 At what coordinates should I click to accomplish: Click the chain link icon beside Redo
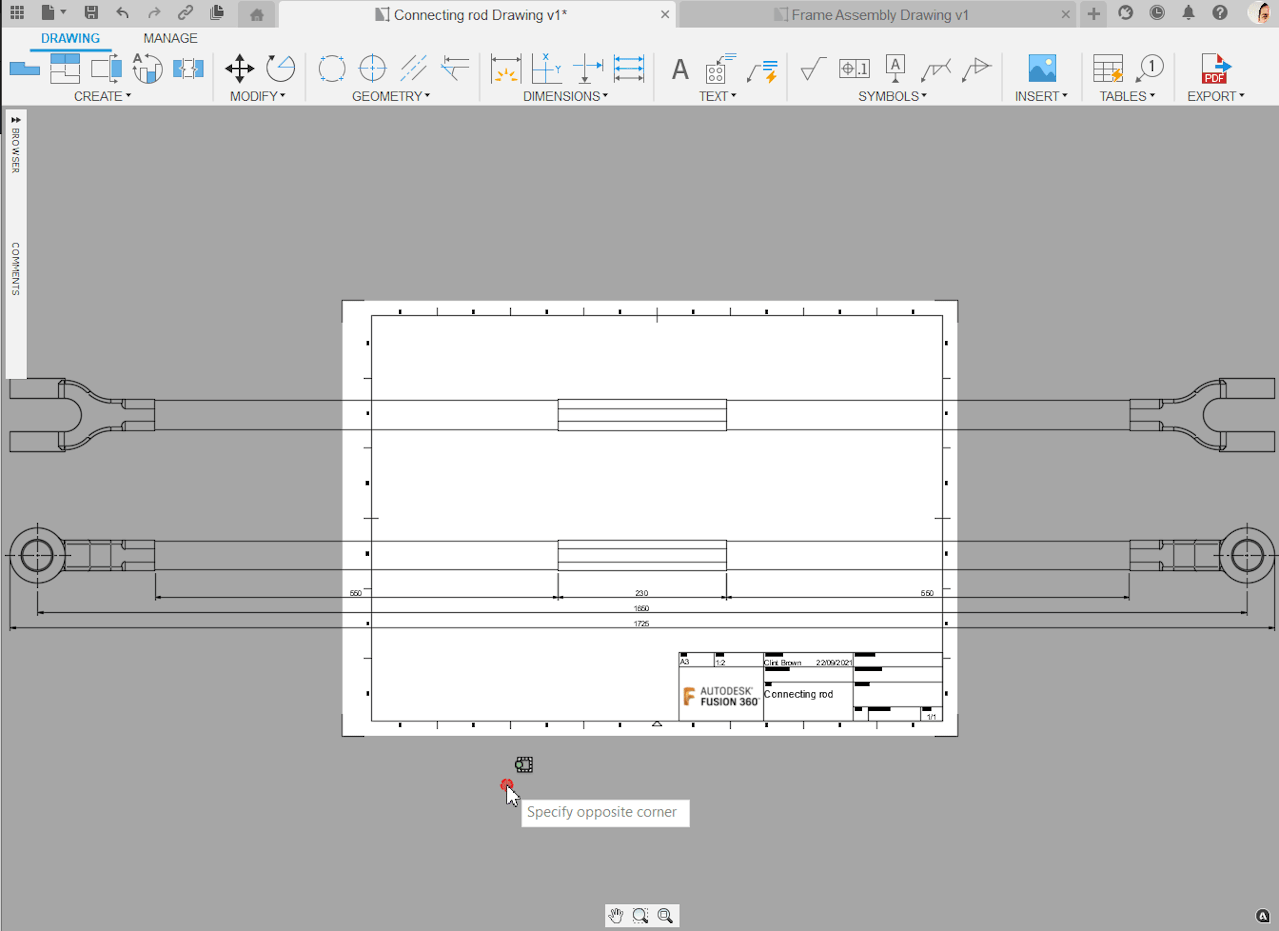185,13
